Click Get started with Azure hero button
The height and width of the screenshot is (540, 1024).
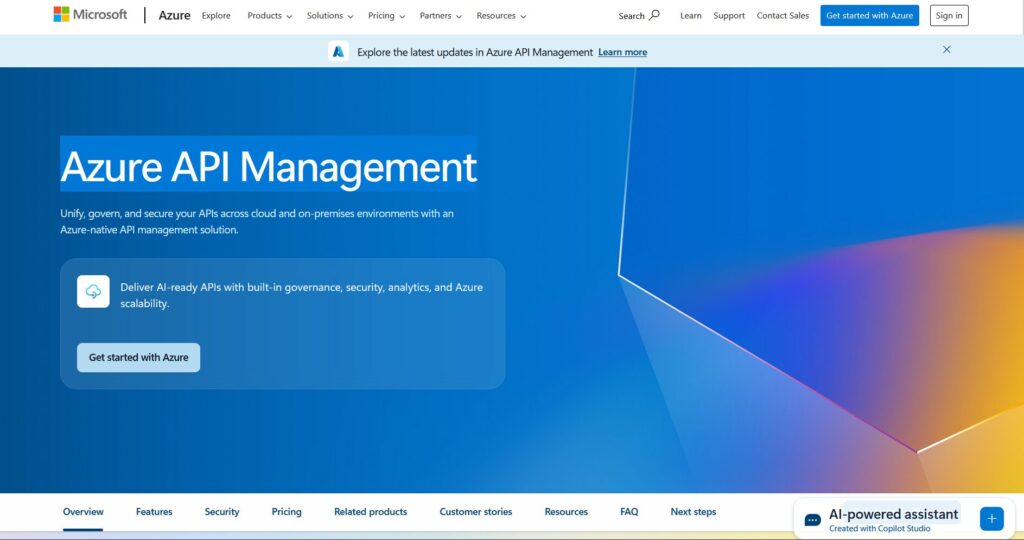tap(138, 358)
